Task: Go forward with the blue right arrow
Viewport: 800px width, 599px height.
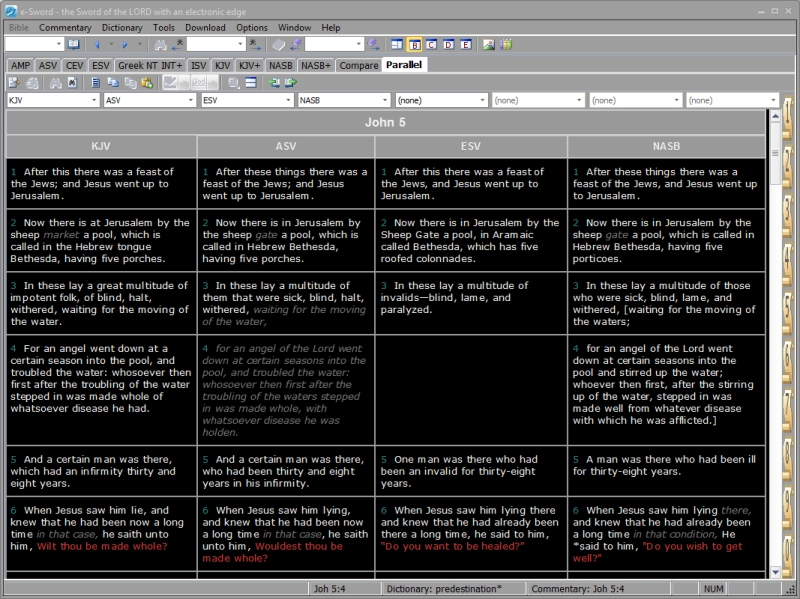Action: pos(124,45)
